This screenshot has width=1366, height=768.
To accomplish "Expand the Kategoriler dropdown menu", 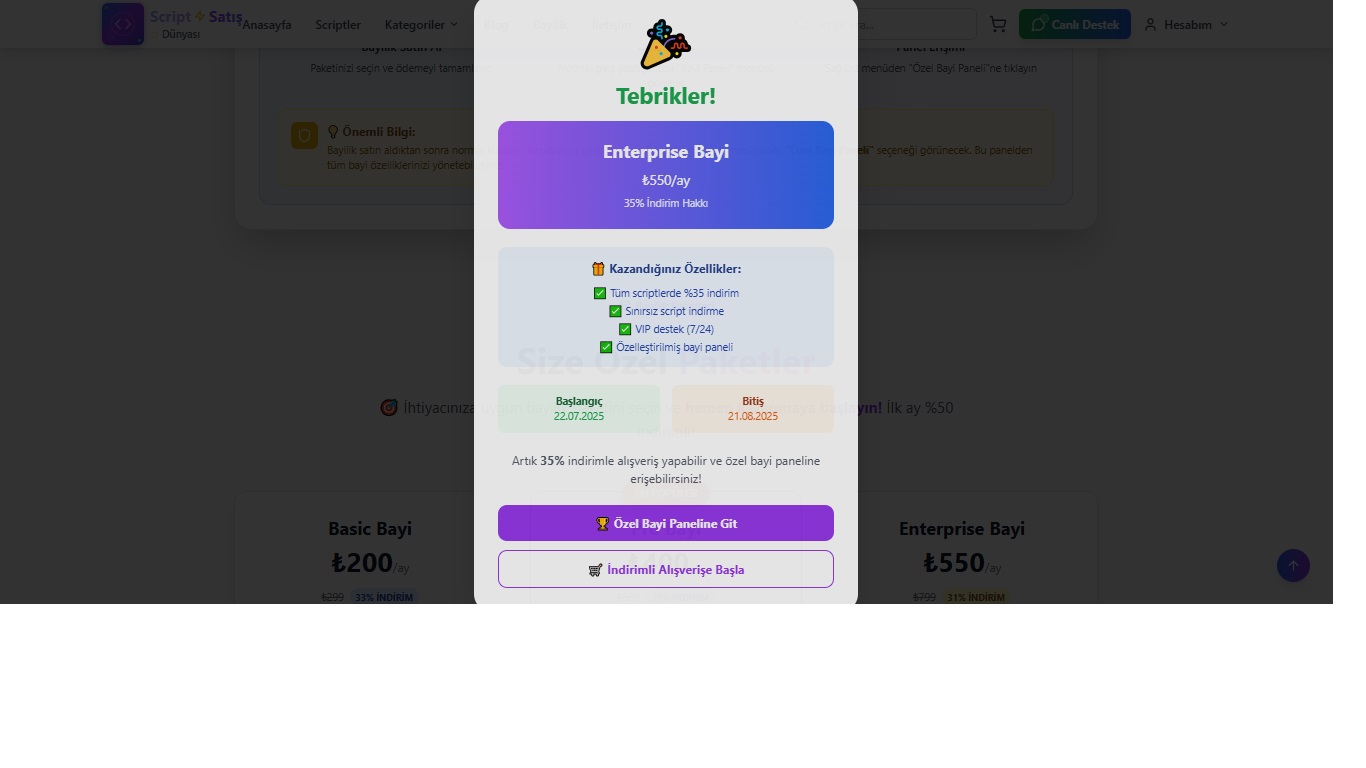I will coord(421,24).
